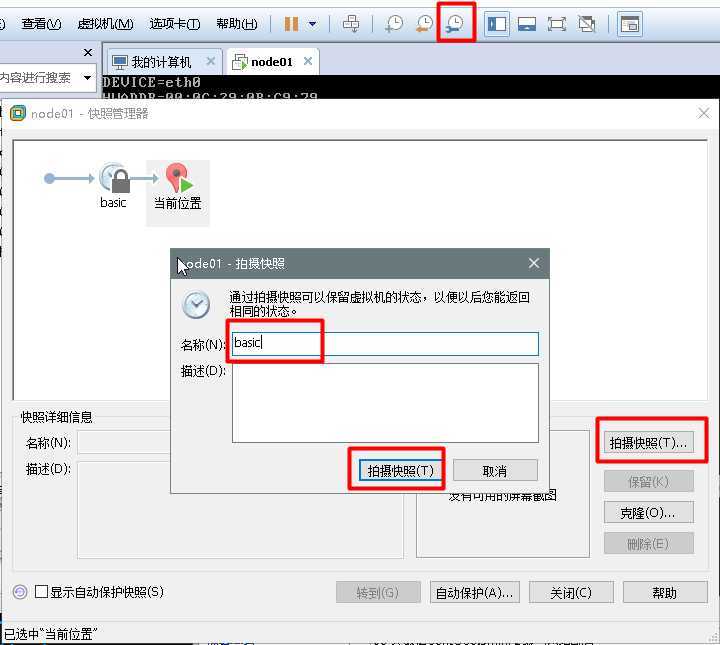720x645 pixels.
Task: Enter full screen mode via toolbar icon
Action: pyautogui.click(x=557, y=23)
